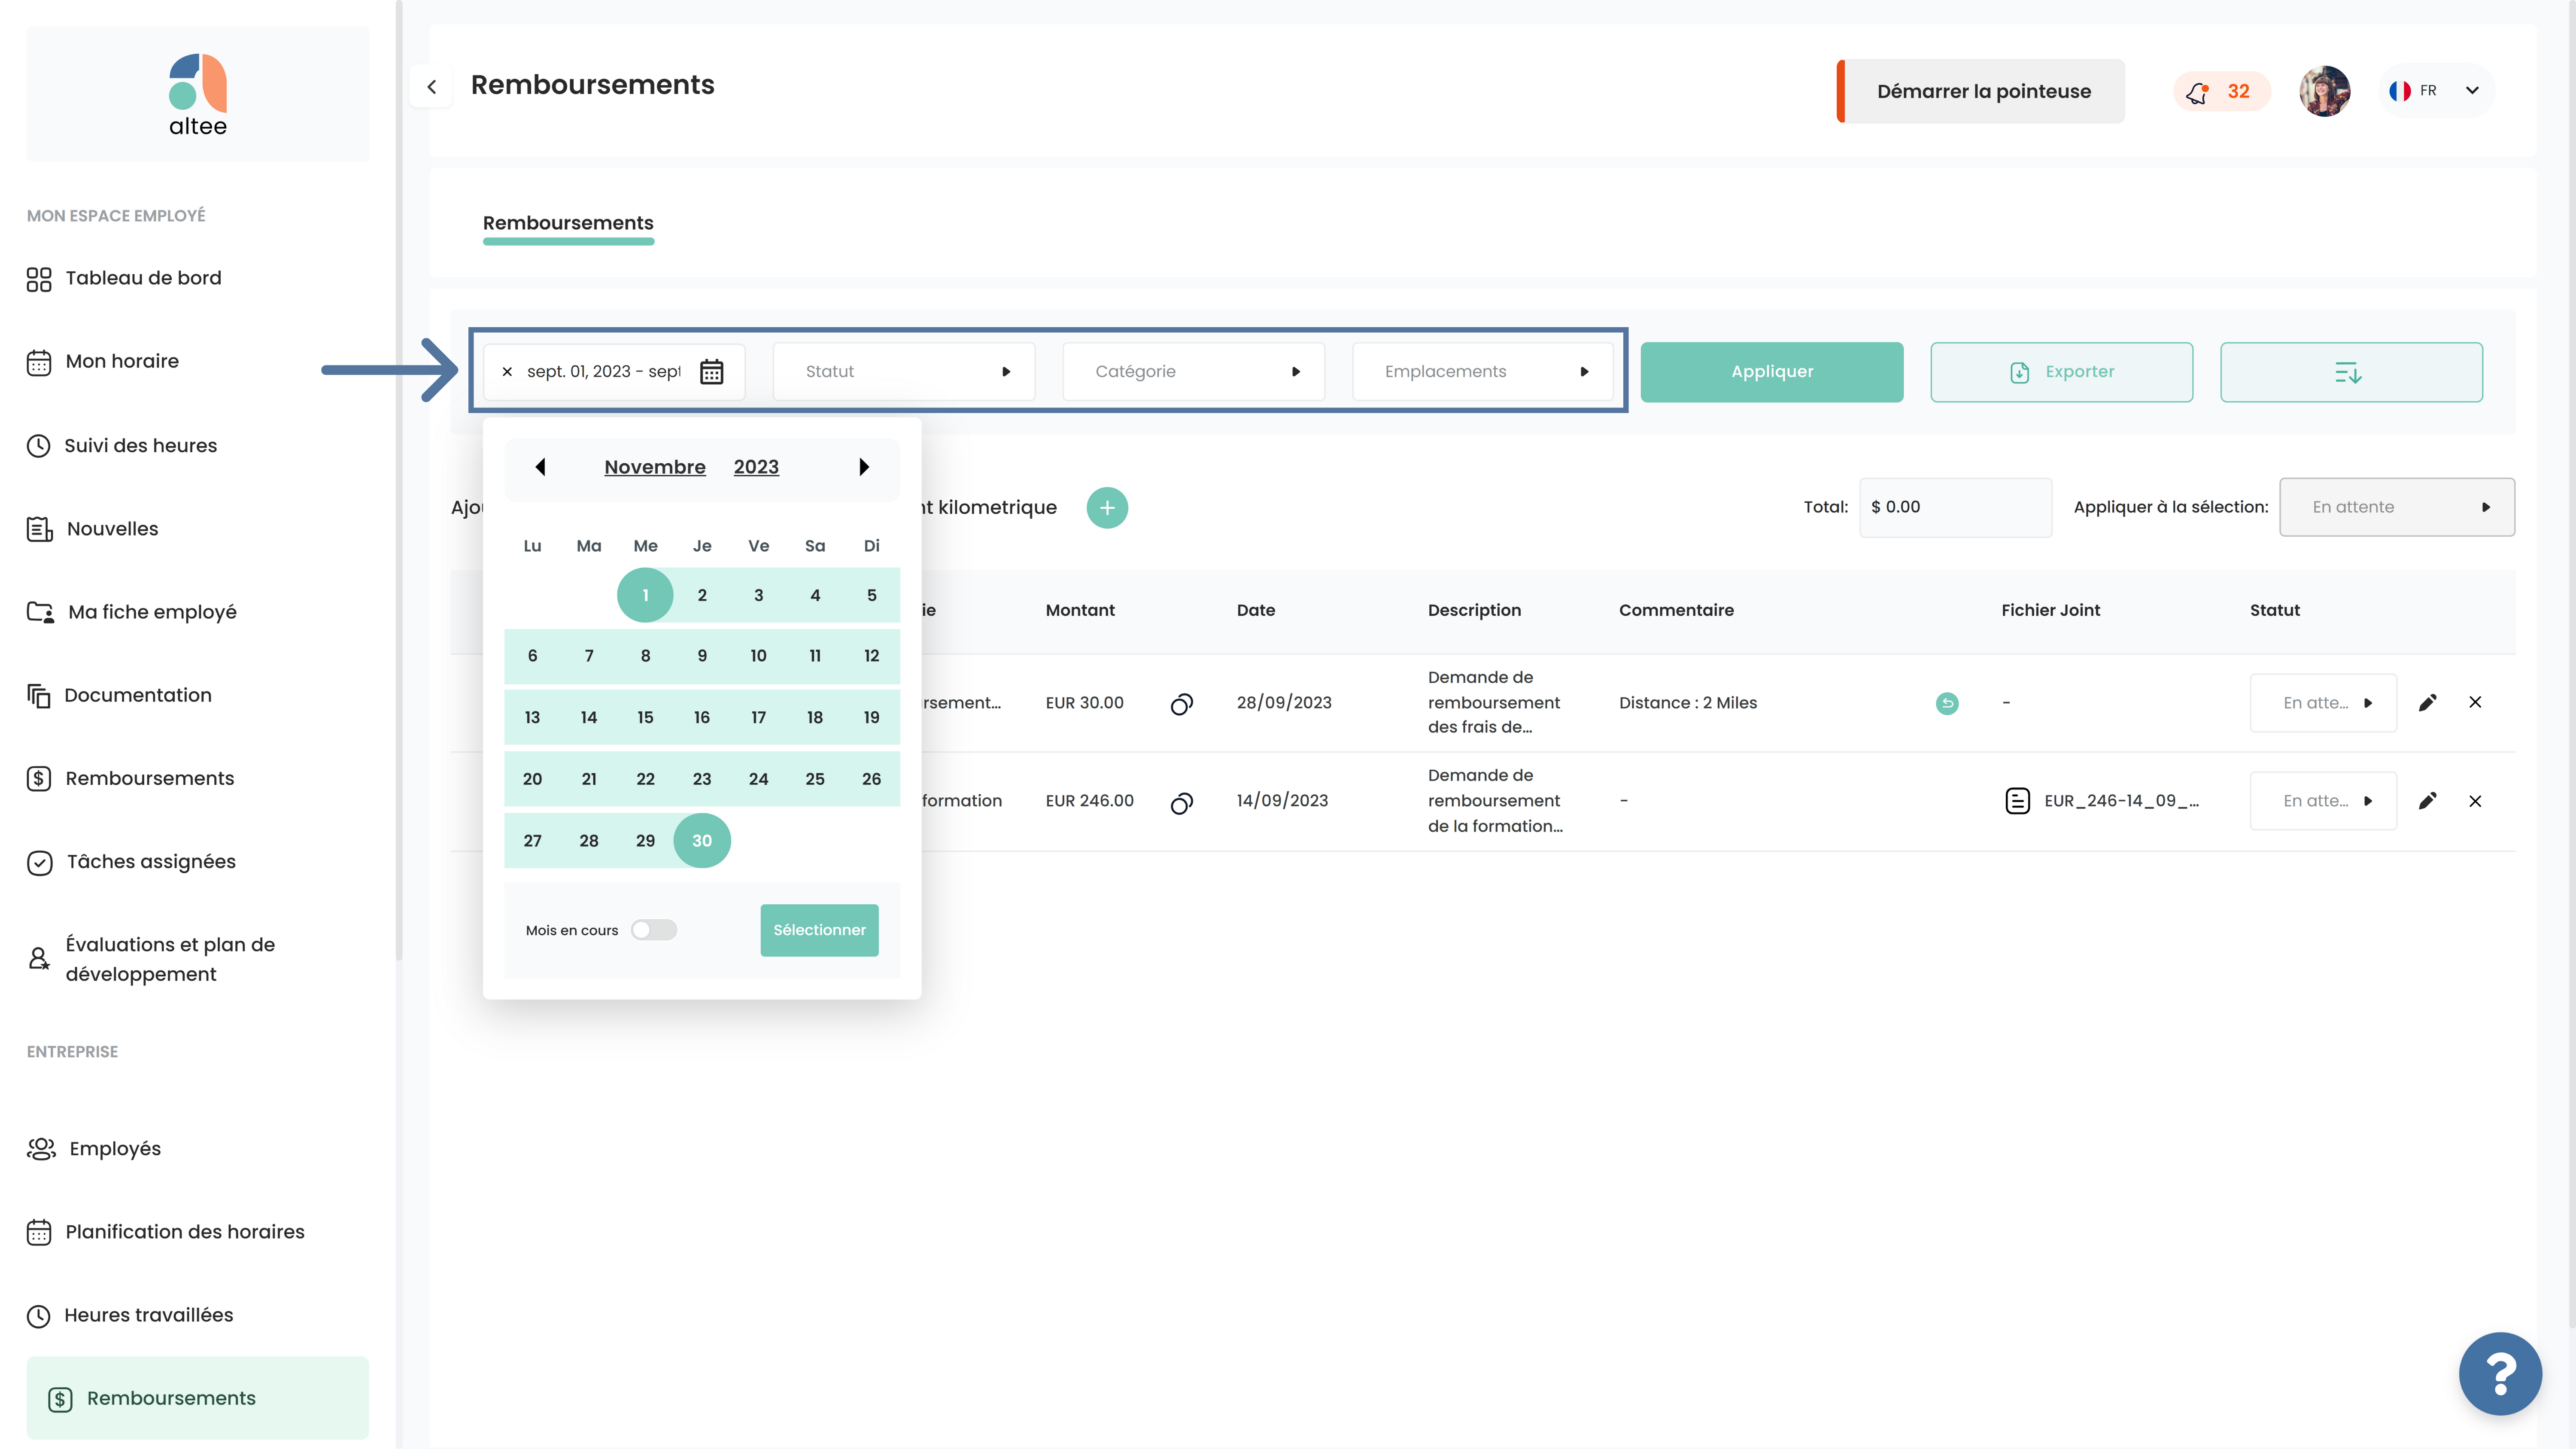Viewport: 2576px width, 1449px height.
Task: Open Remboursements under Mon espace employé
Action: click(x=130, y=779)
